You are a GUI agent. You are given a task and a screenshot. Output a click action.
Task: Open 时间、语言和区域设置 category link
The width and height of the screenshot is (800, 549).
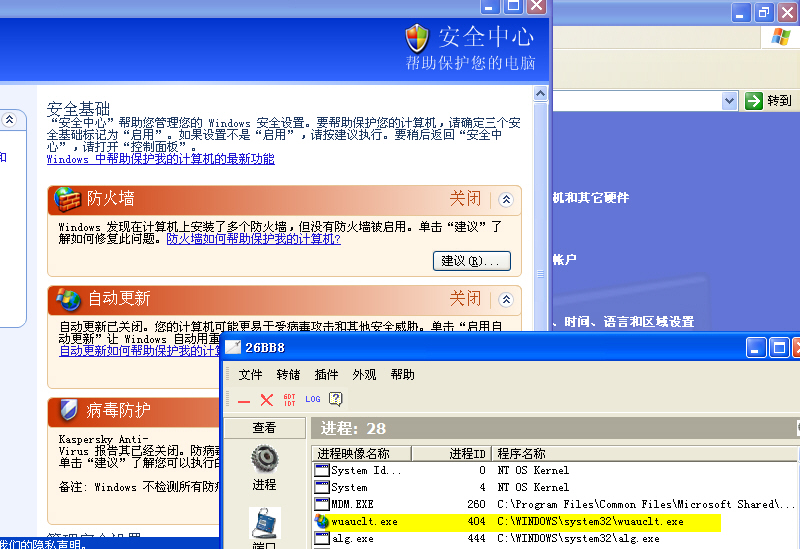tap(629, 321)
